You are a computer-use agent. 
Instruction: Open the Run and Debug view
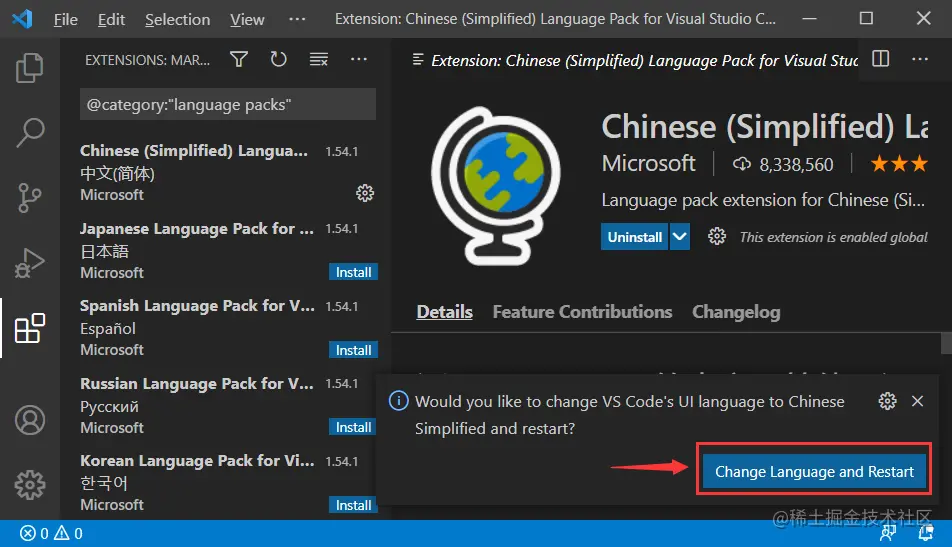pyautogui.click(x=29, y=263)
